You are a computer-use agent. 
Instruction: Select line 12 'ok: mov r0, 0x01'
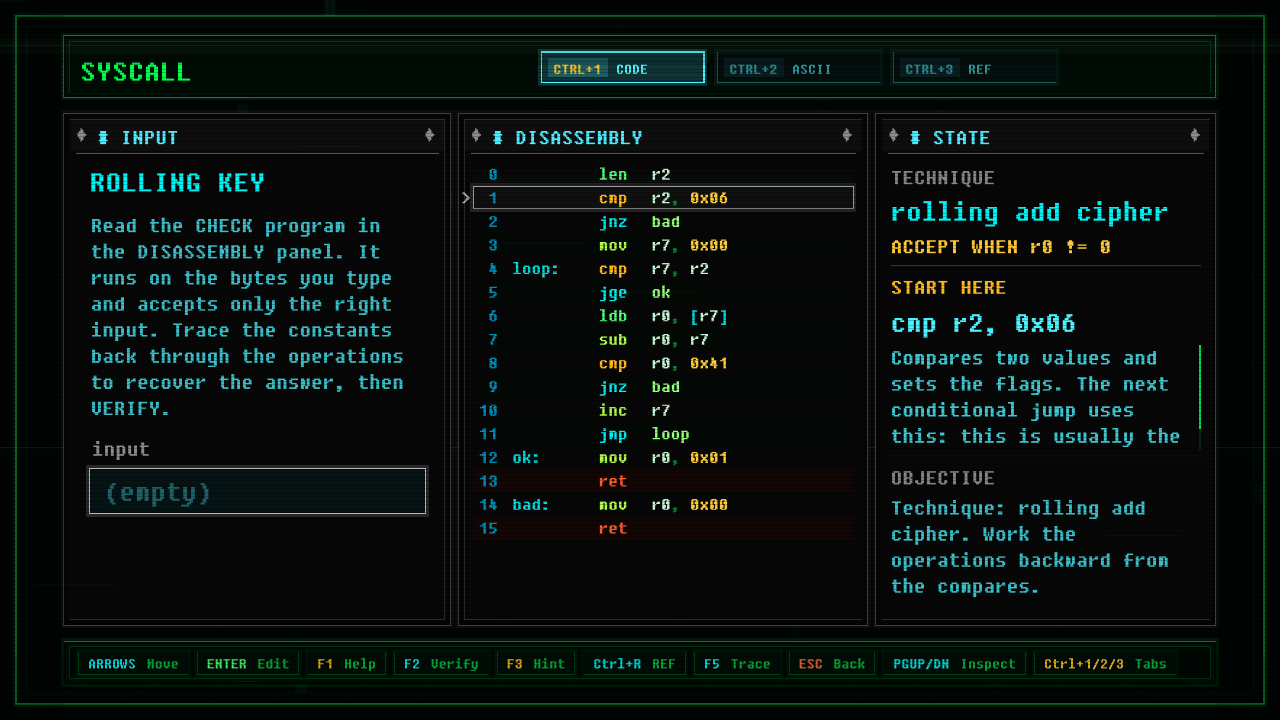coord(663,458)
